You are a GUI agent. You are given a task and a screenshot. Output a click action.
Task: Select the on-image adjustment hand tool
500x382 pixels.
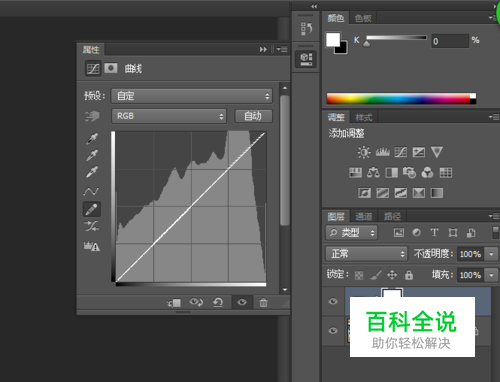pyautogui.click(x=92, y=116)
